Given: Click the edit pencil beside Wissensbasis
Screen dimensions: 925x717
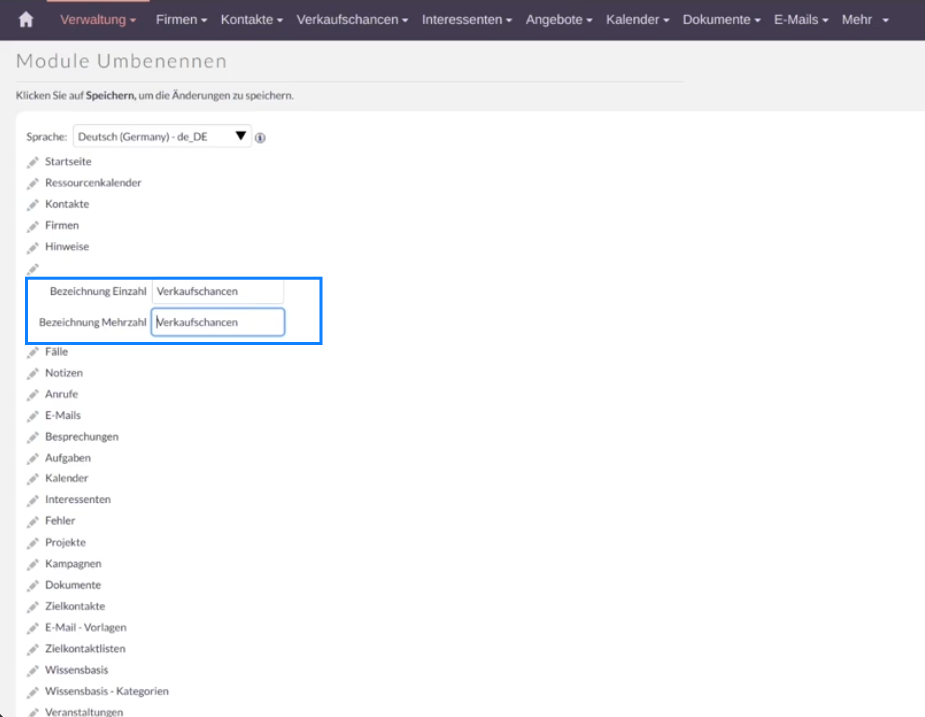Looking at the screenshot, I should coord(33,670).
